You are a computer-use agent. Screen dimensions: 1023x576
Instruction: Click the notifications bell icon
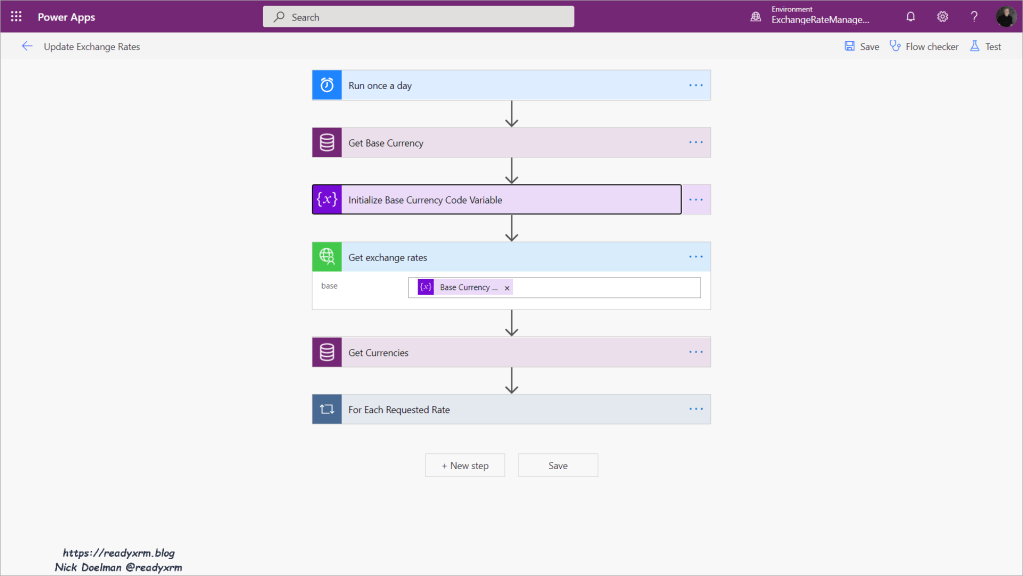coord(910,17)
